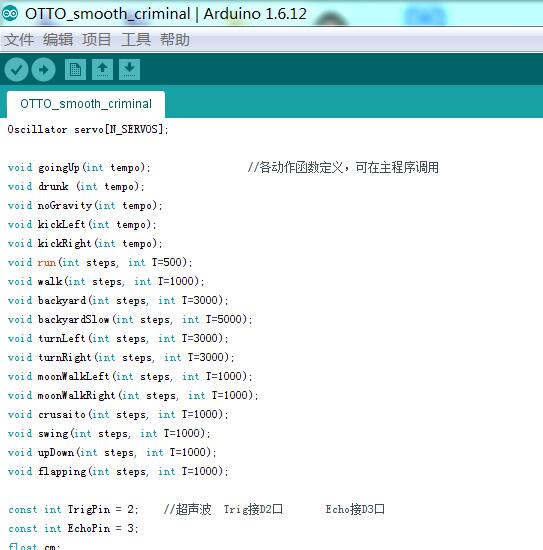543x550 pixels.
Task: Click the upDown function declaration
Action: 112,452
